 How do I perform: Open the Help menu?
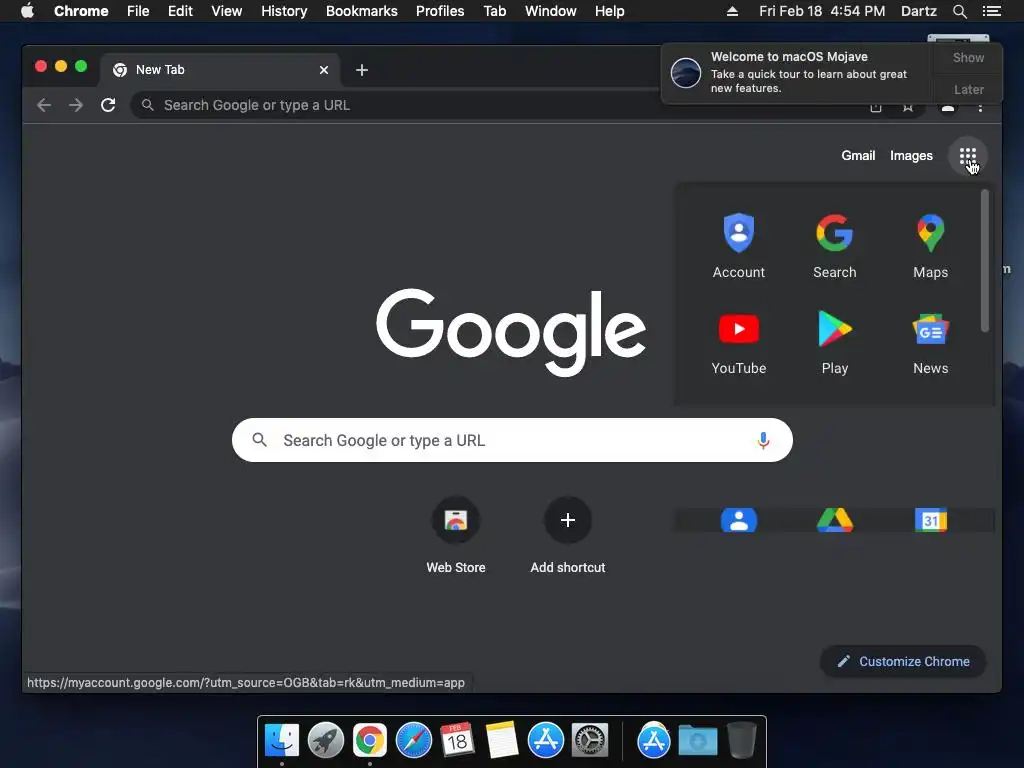609,11
